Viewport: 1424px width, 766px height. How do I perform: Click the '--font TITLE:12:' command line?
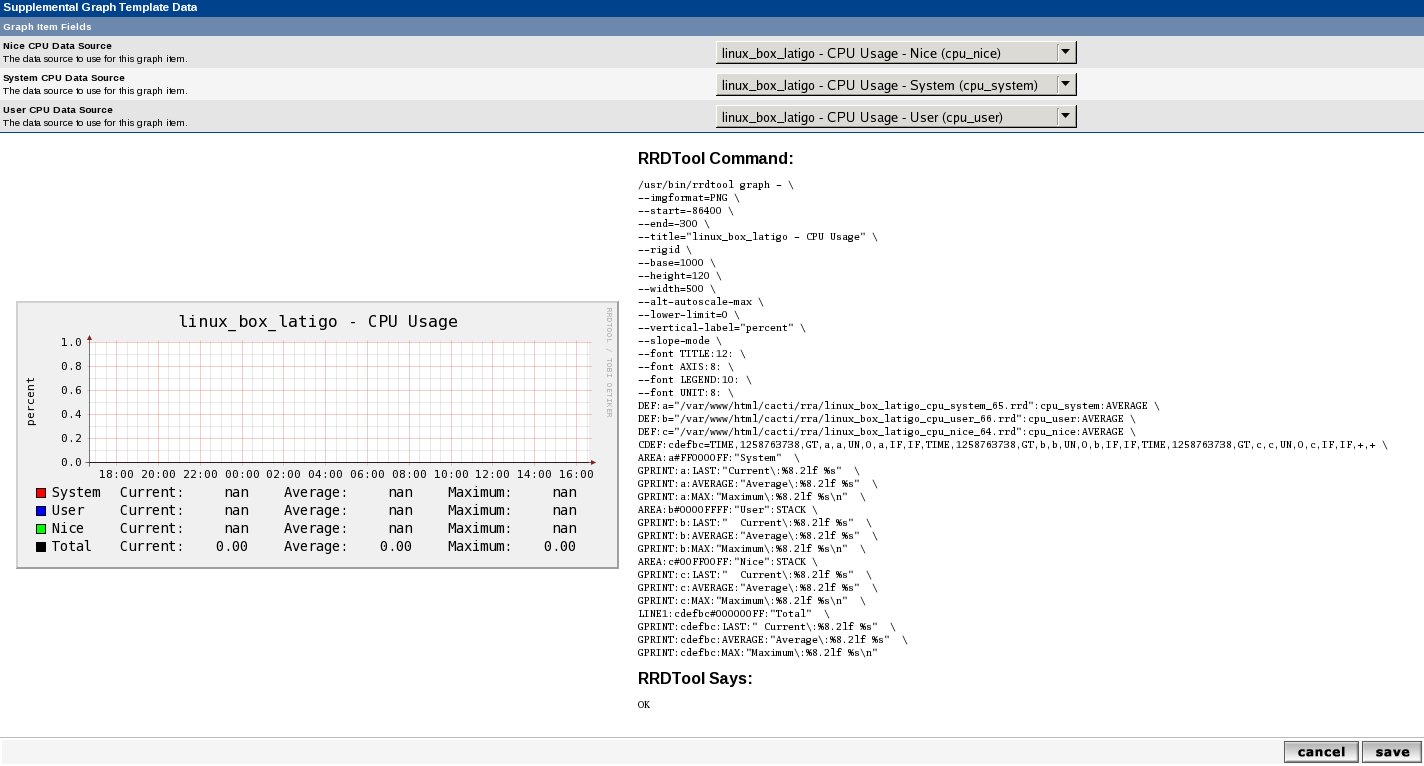692,354
